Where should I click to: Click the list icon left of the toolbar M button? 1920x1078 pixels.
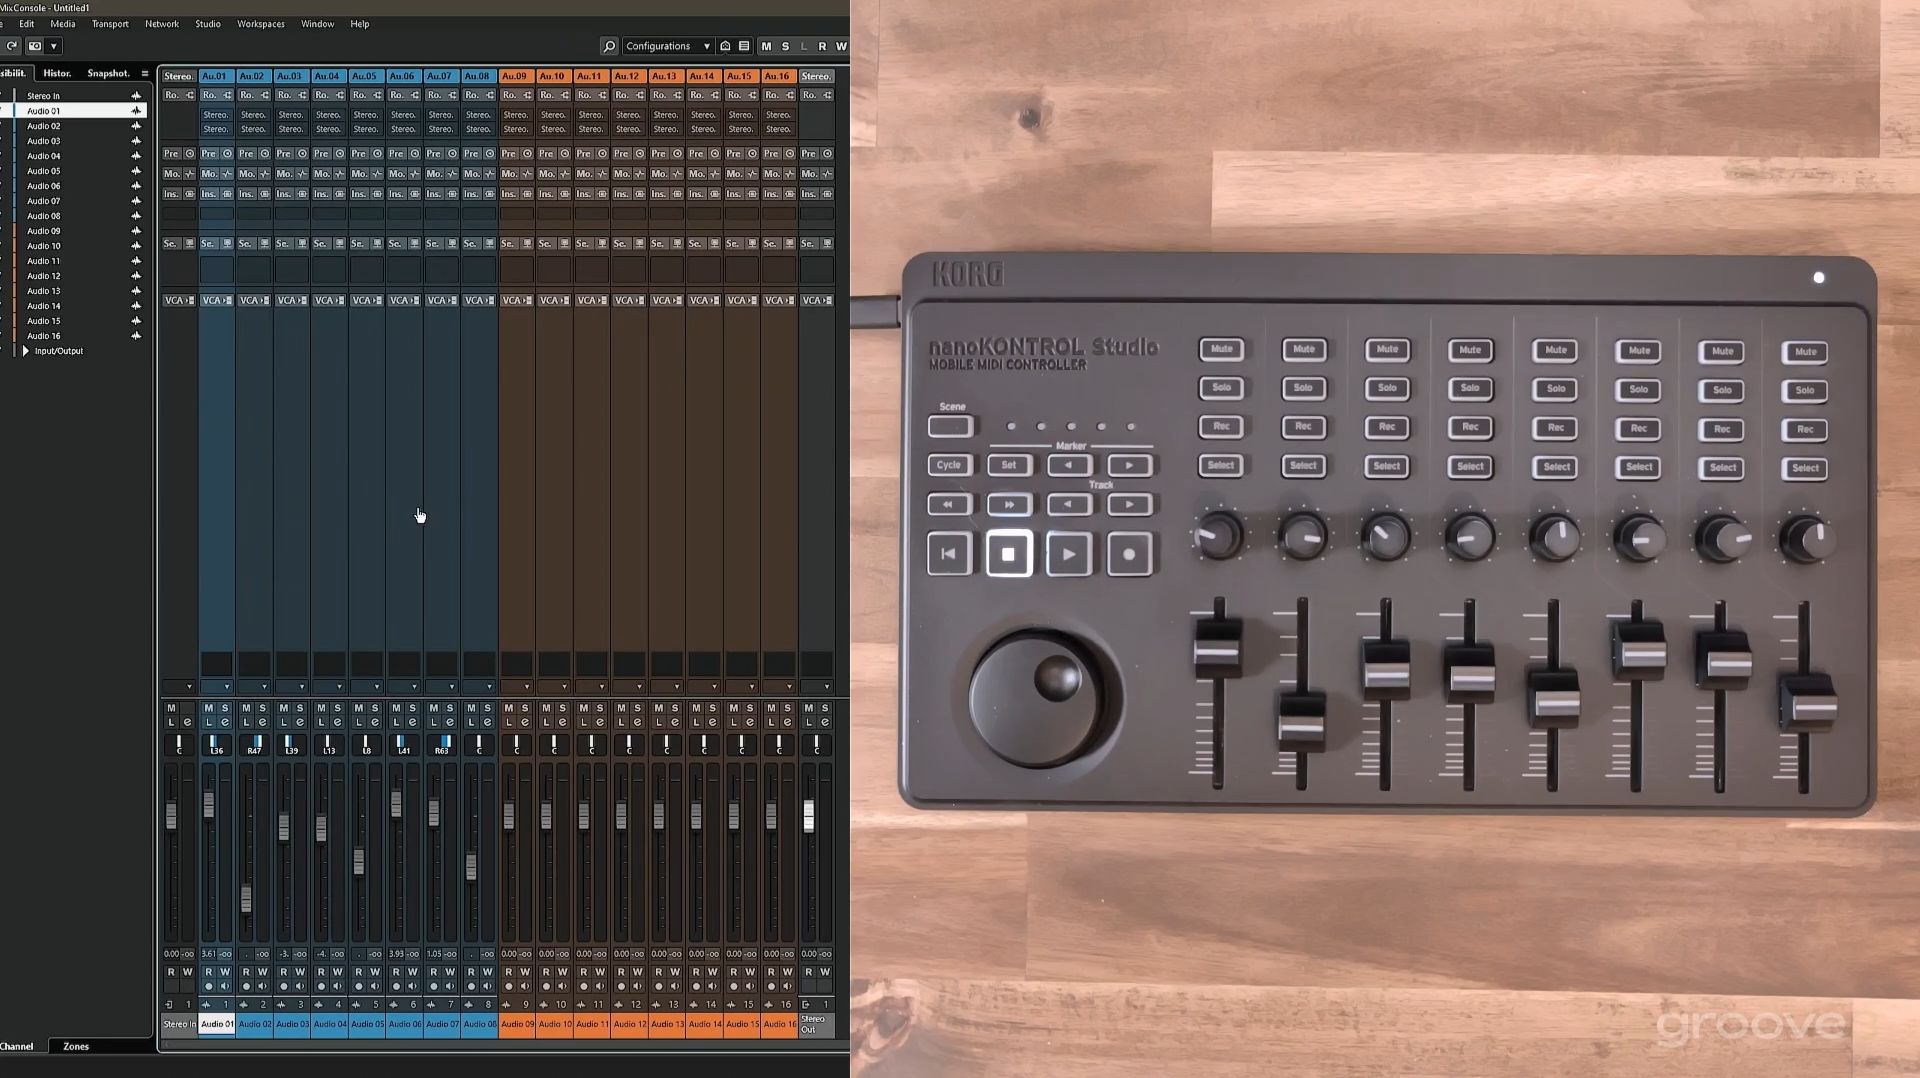coord(744,46)
